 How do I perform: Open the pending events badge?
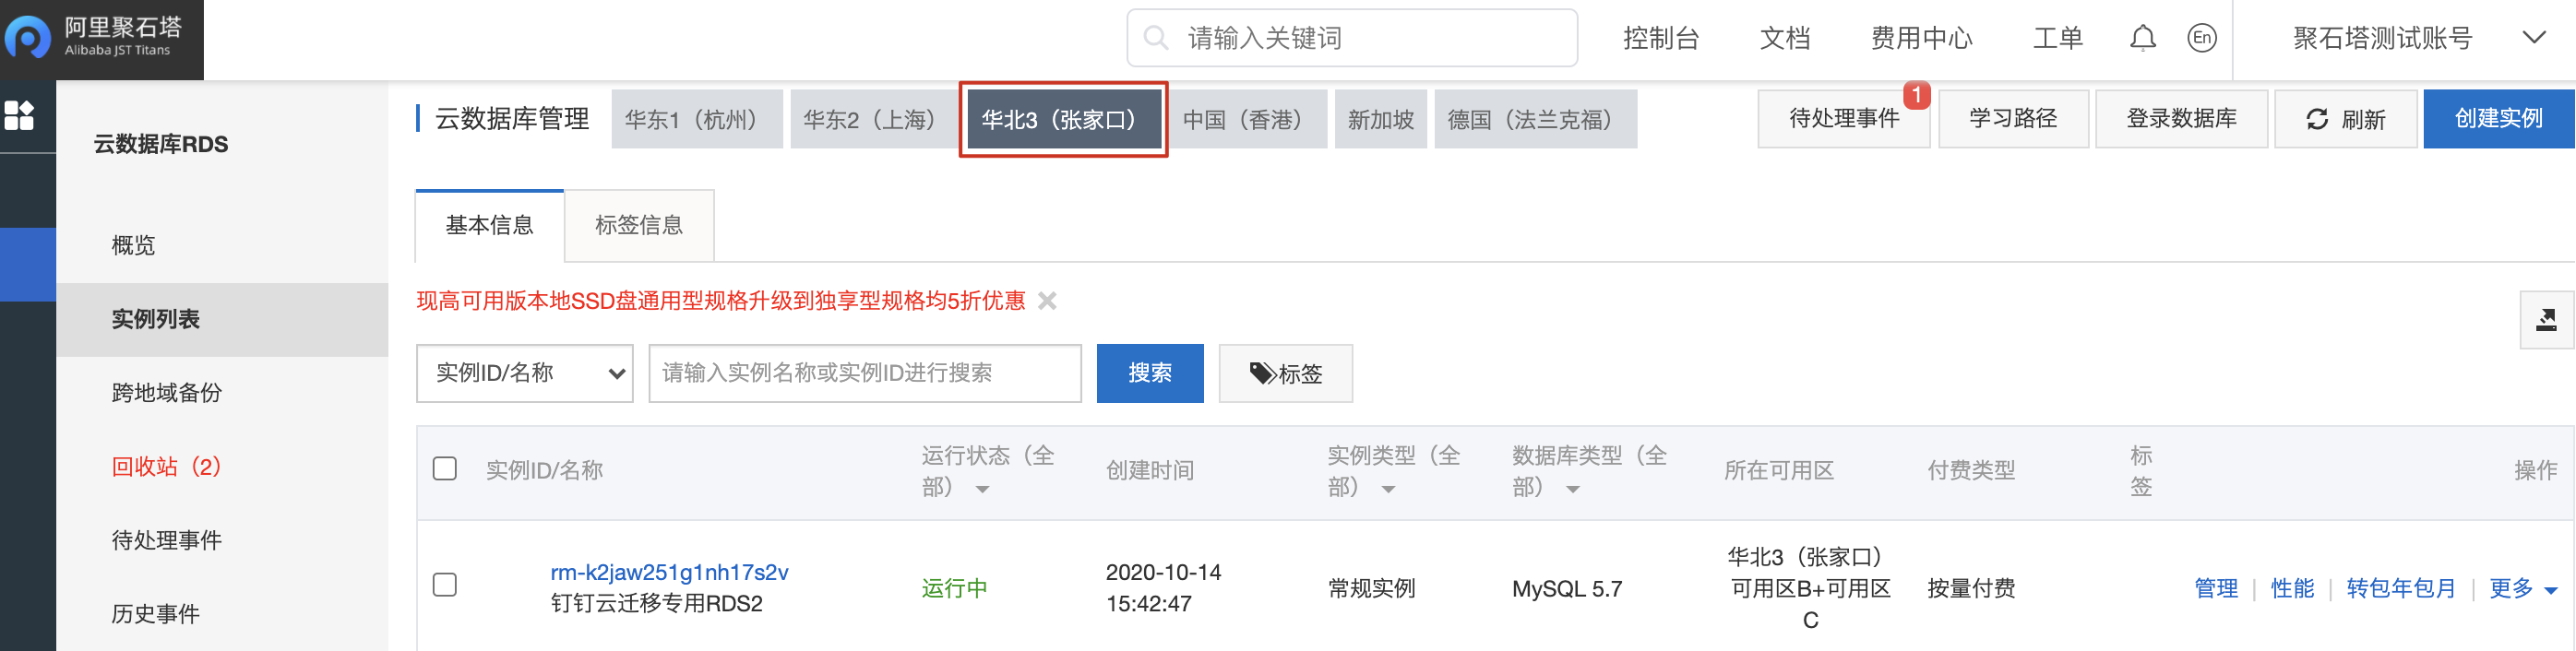tap(1916, 95)
